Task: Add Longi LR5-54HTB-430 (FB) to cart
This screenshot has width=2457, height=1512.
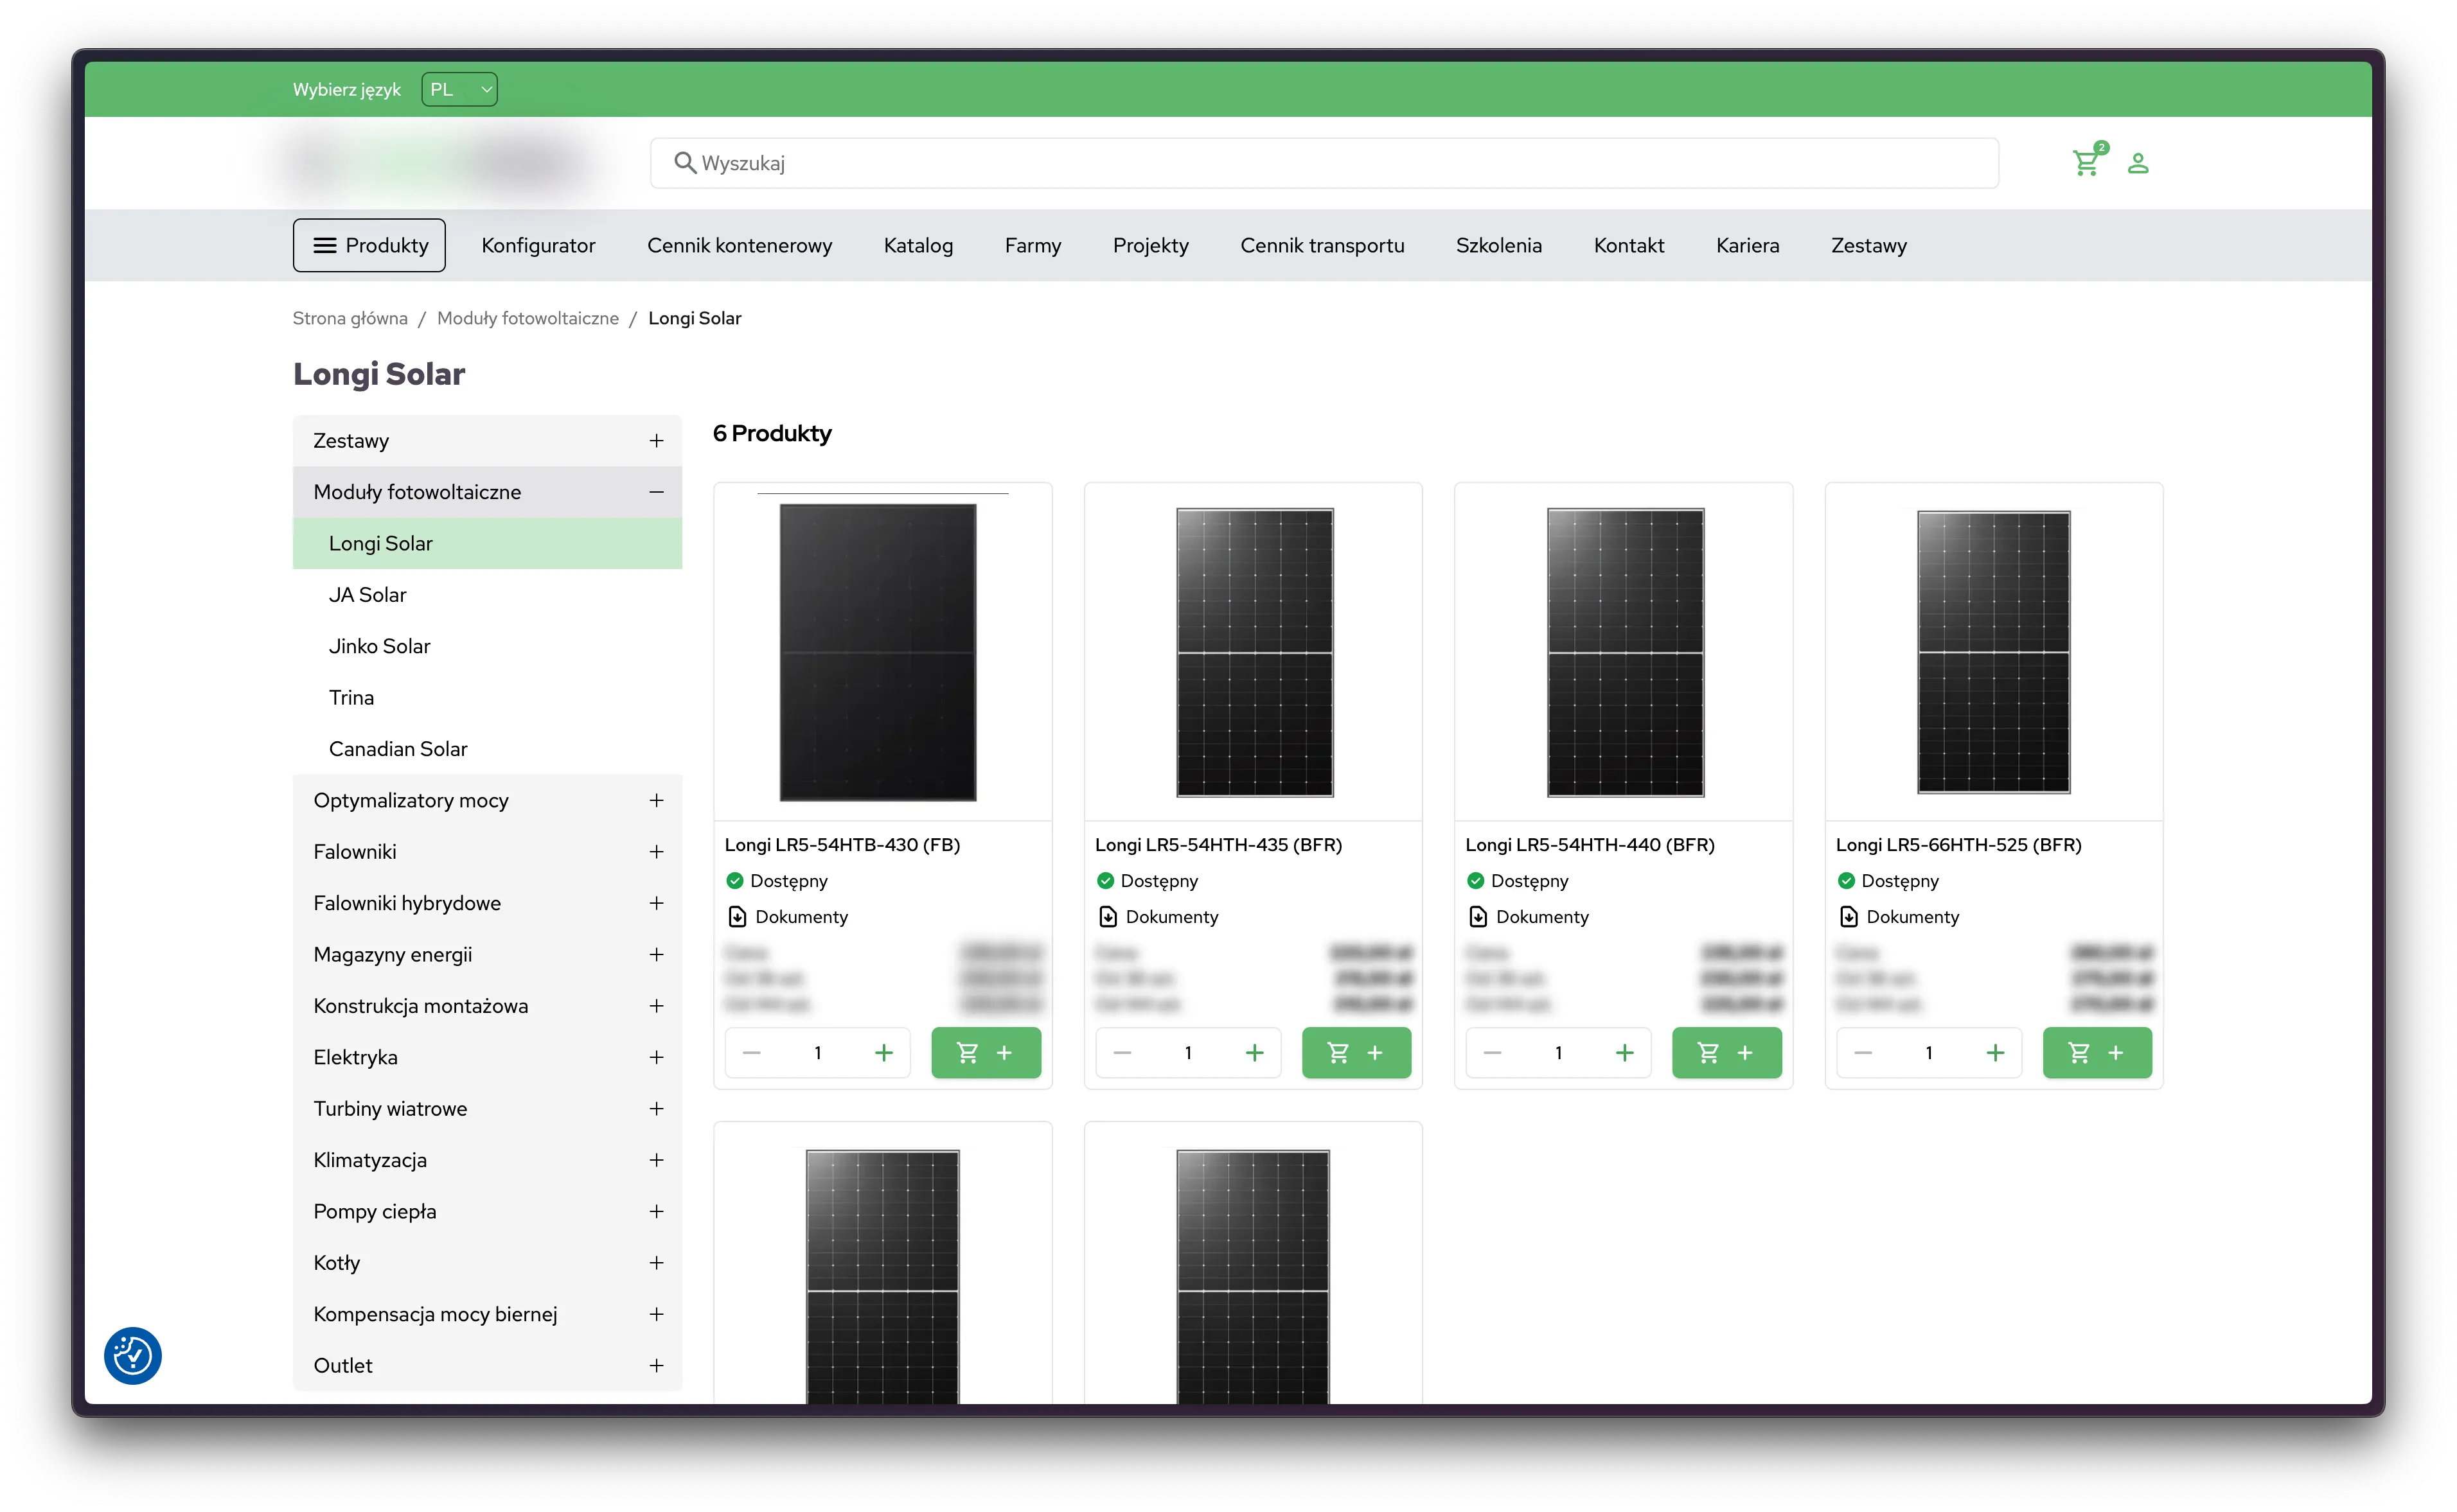Action: pos(986,1053)
